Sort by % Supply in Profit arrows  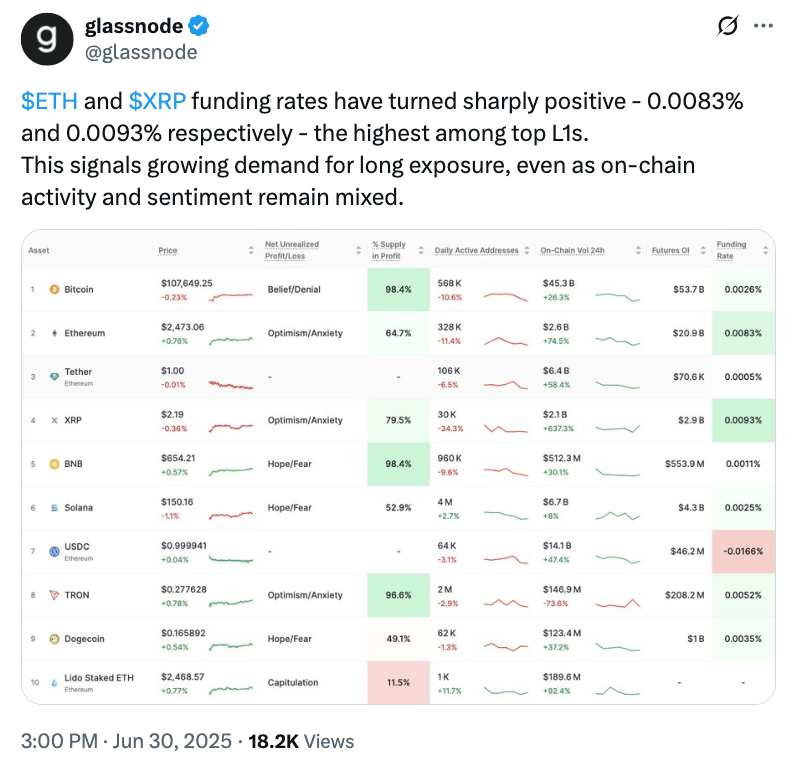point(421,250)
